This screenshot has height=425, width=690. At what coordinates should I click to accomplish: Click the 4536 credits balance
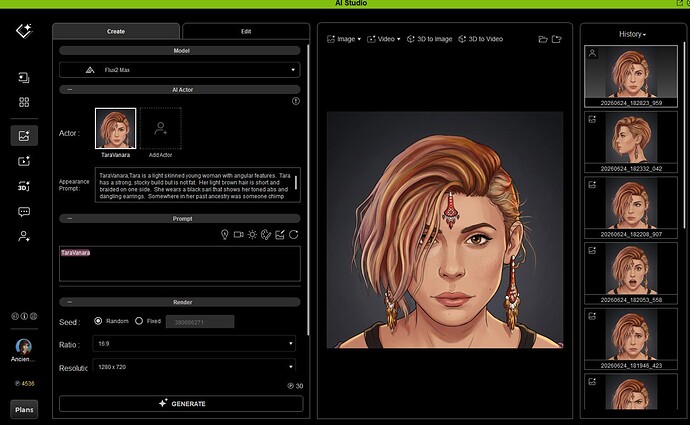[x=24, y=384]
